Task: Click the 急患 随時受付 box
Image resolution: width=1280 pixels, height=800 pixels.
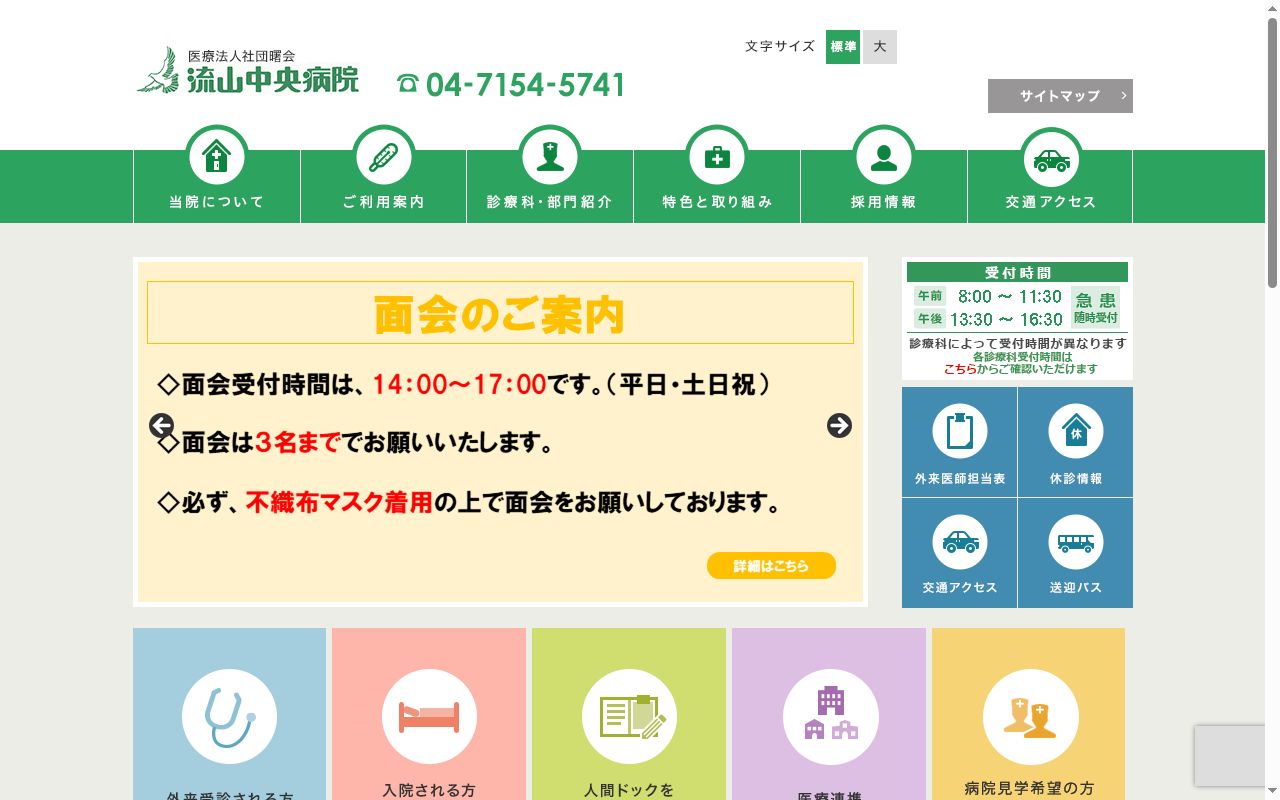Action: coord(1096,307)
